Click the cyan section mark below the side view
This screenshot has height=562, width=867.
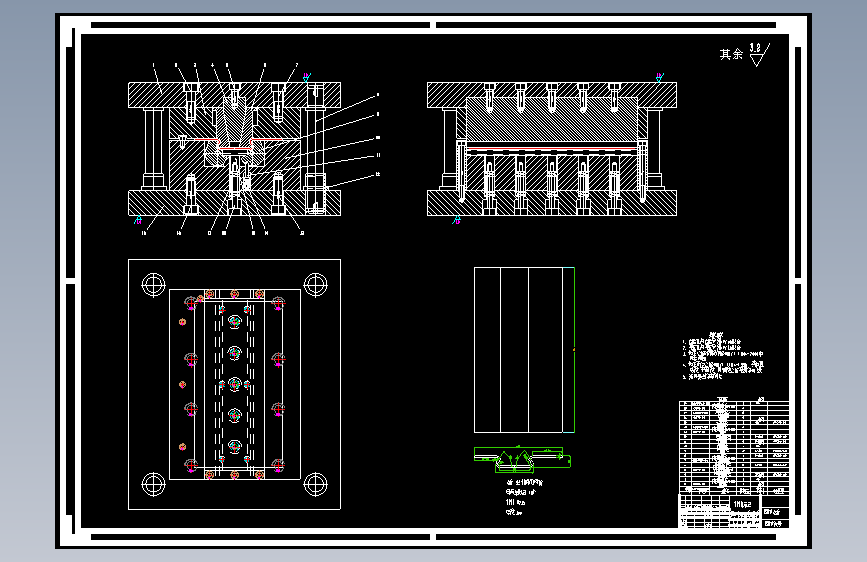tap(456, 220)
